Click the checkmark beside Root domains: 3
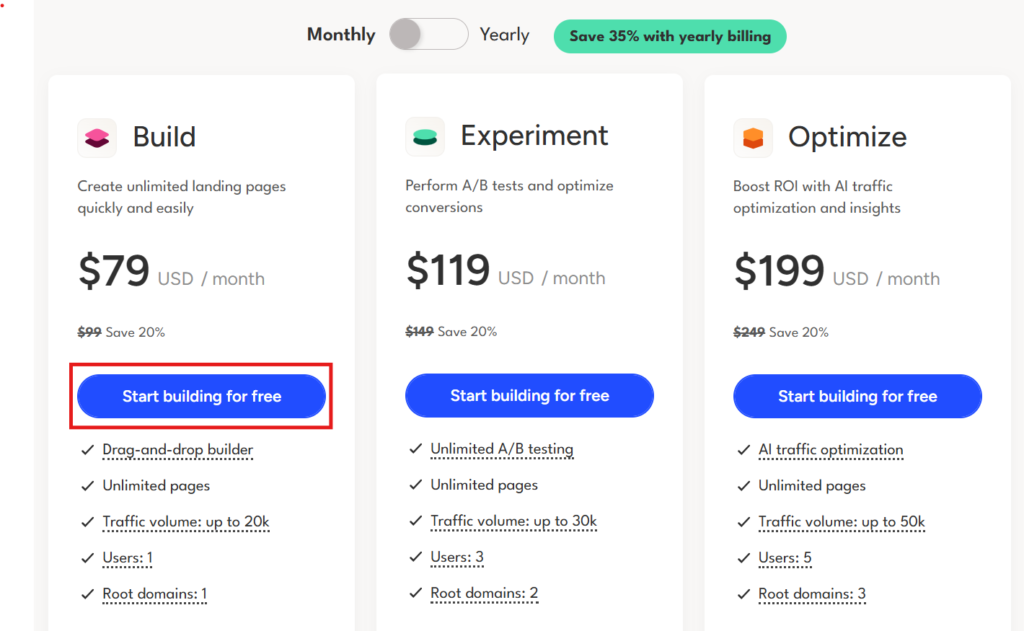Image resolution: width=1024 pixels, height=631 pixels. [743, 594]
